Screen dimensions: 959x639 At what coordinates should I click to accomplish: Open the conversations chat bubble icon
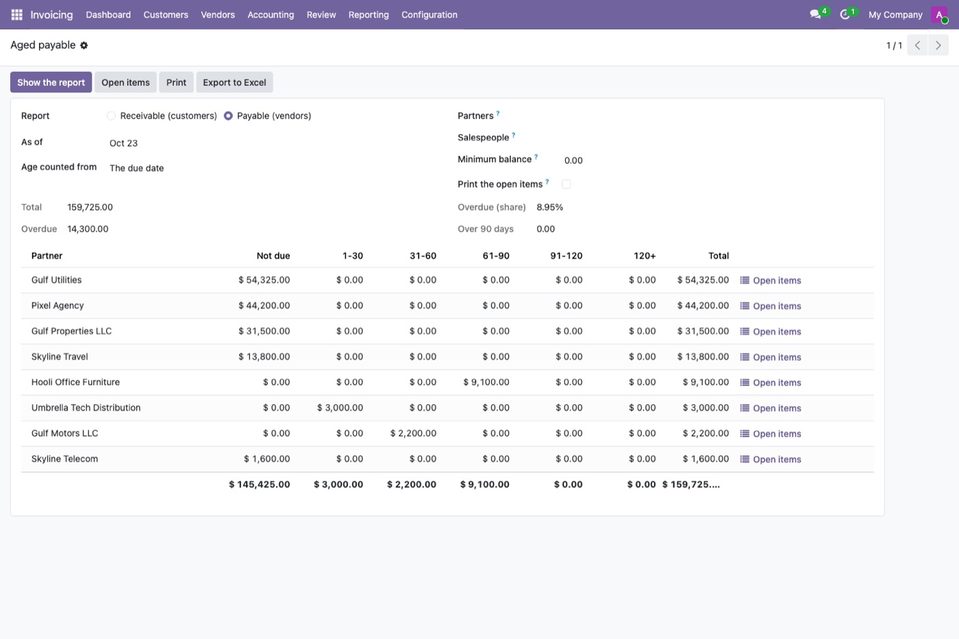click(815, 14)
